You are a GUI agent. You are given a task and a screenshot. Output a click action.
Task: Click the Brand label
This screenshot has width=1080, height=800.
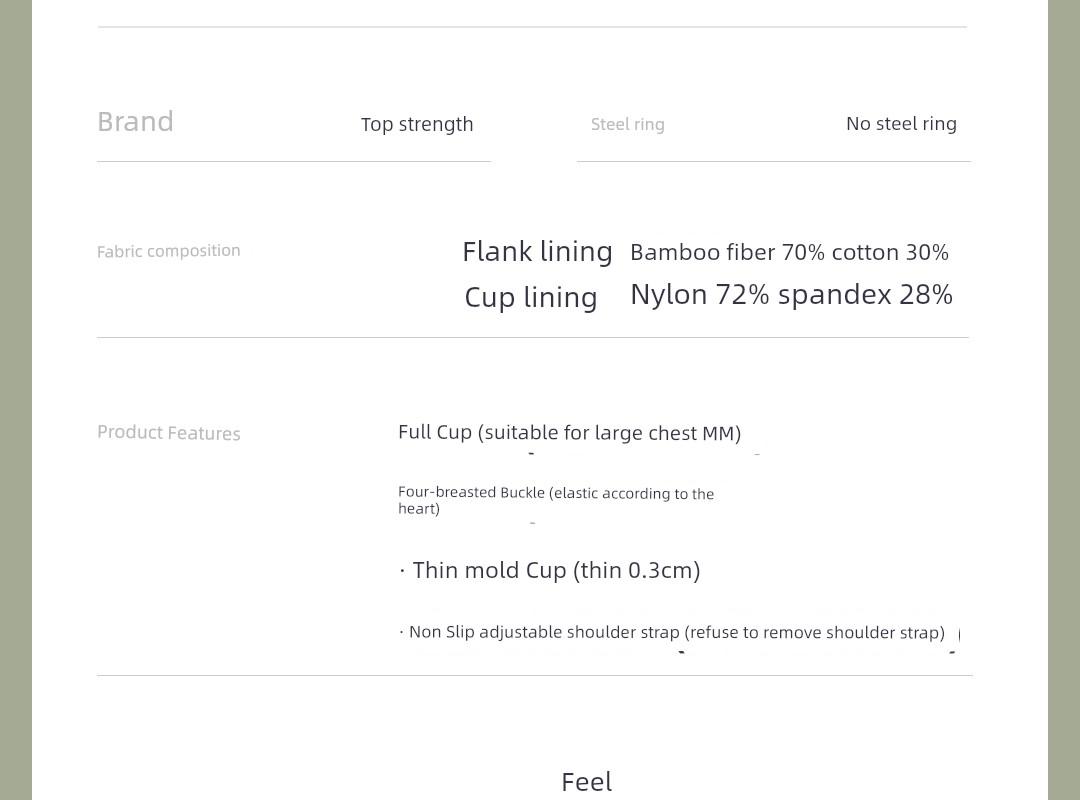(x=135, y=122)
